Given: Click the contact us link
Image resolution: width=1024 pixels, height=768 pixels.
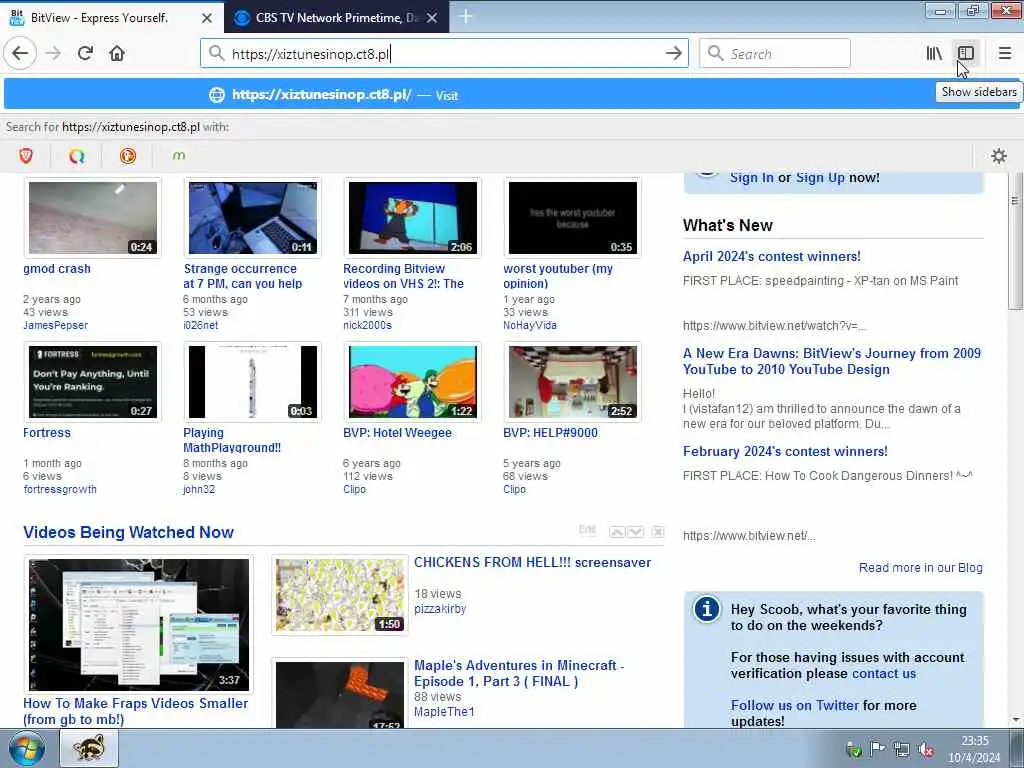Looking at the screenshot, I should (884, 673).
